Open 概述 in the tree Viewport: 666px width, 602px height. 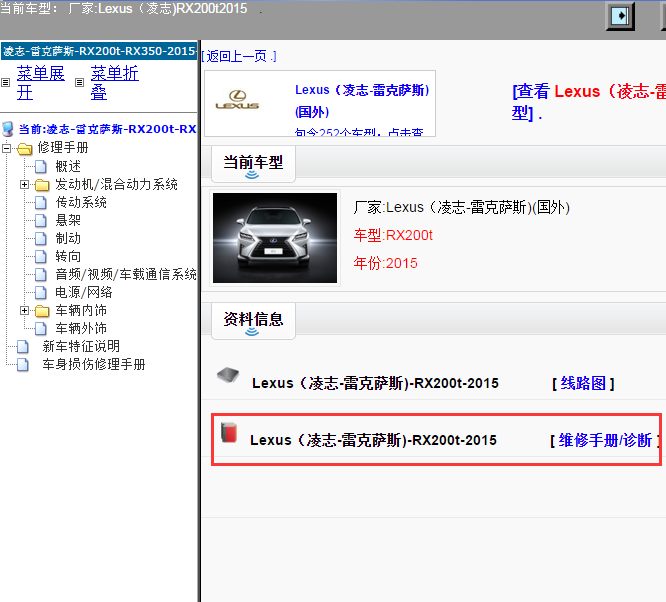pos(68,166)
